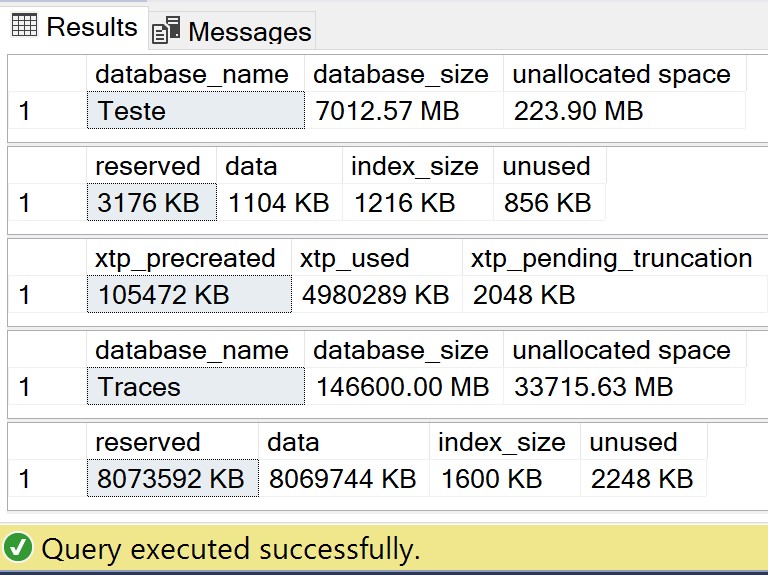Select the 856 KB unused cell
This screenshot has height=575, width=768.
click(x=550, y=202)
